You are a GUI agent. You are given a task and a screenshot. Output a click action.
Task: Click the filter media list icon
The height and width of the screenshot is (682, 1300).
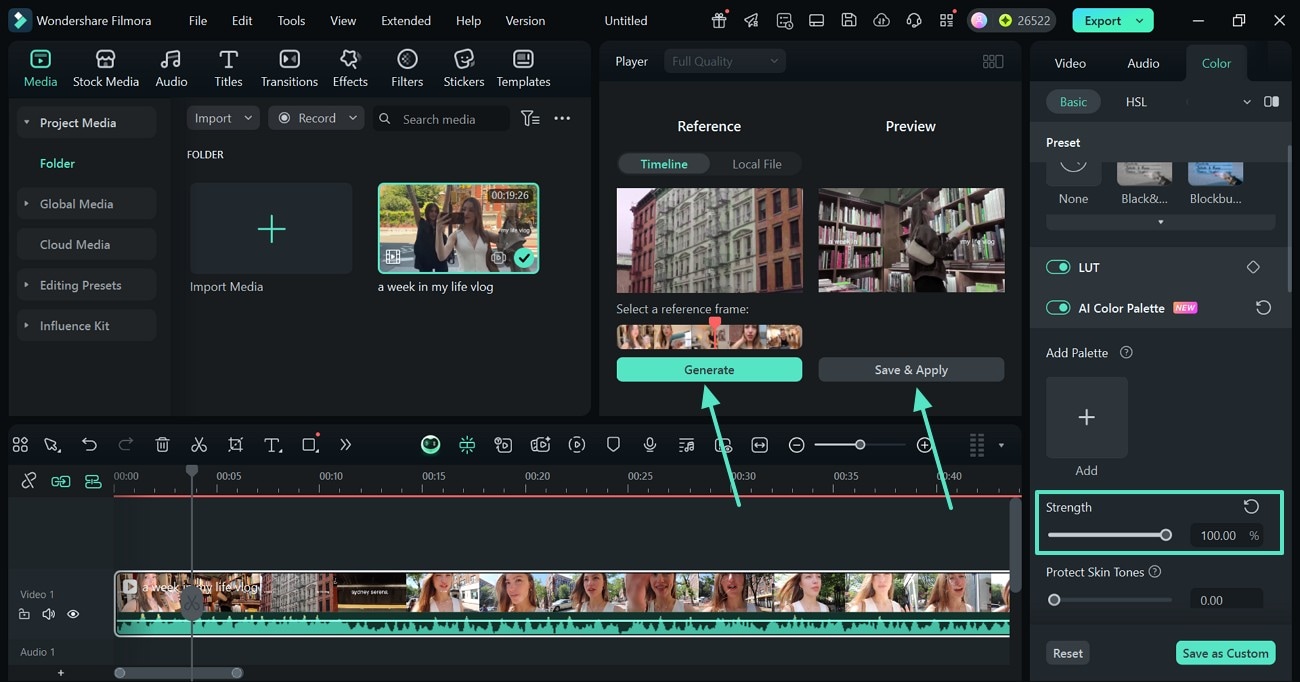530,118
